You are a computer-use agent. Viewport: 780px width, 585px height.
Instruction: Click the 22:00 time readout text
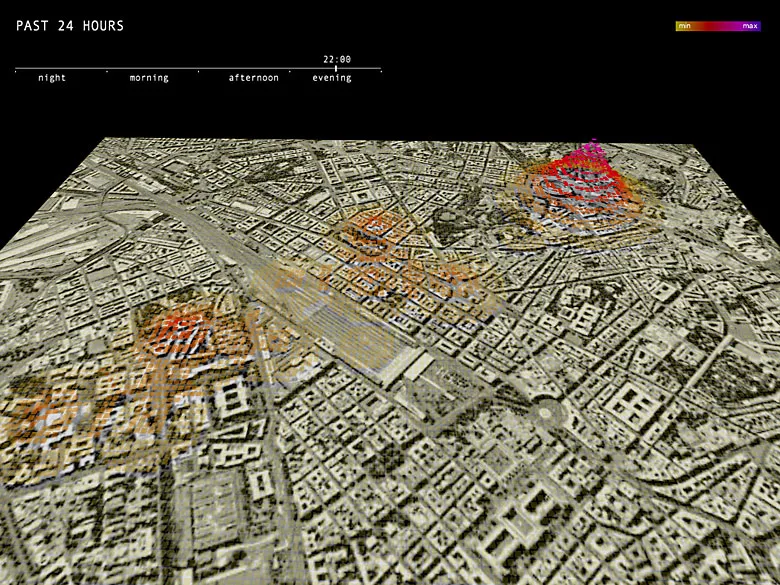tap(337, 59)
